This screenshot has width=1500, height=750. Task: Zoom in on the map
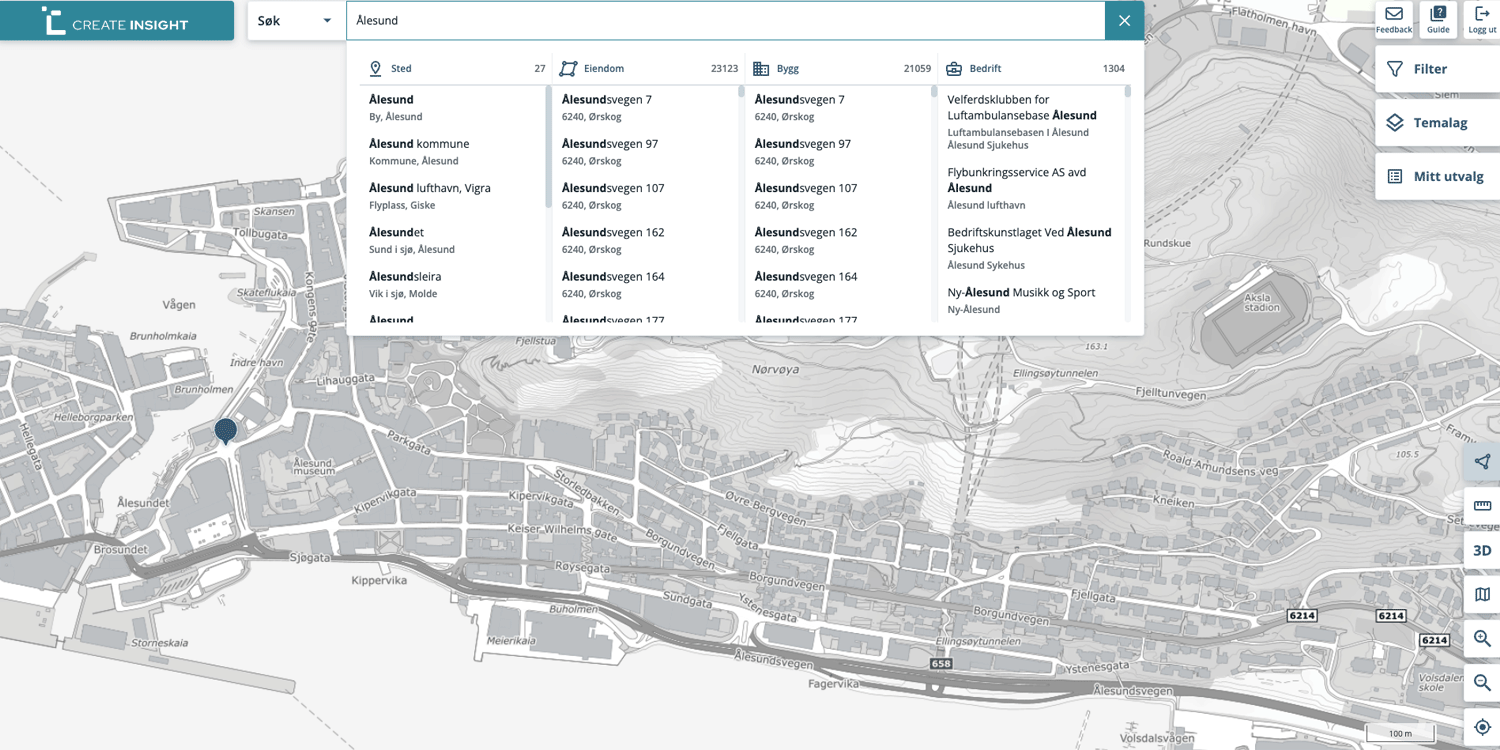tap(1482, 638)
